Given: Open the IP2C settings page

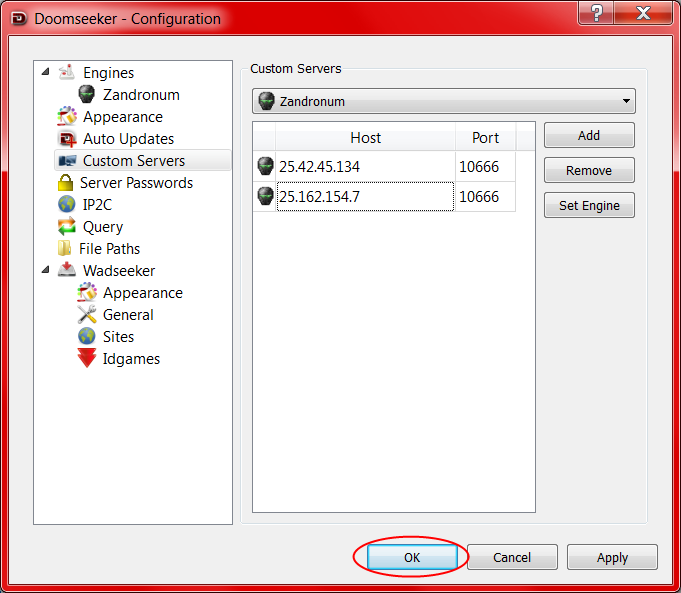Looking at the screenshot, I should coord(98,205).
